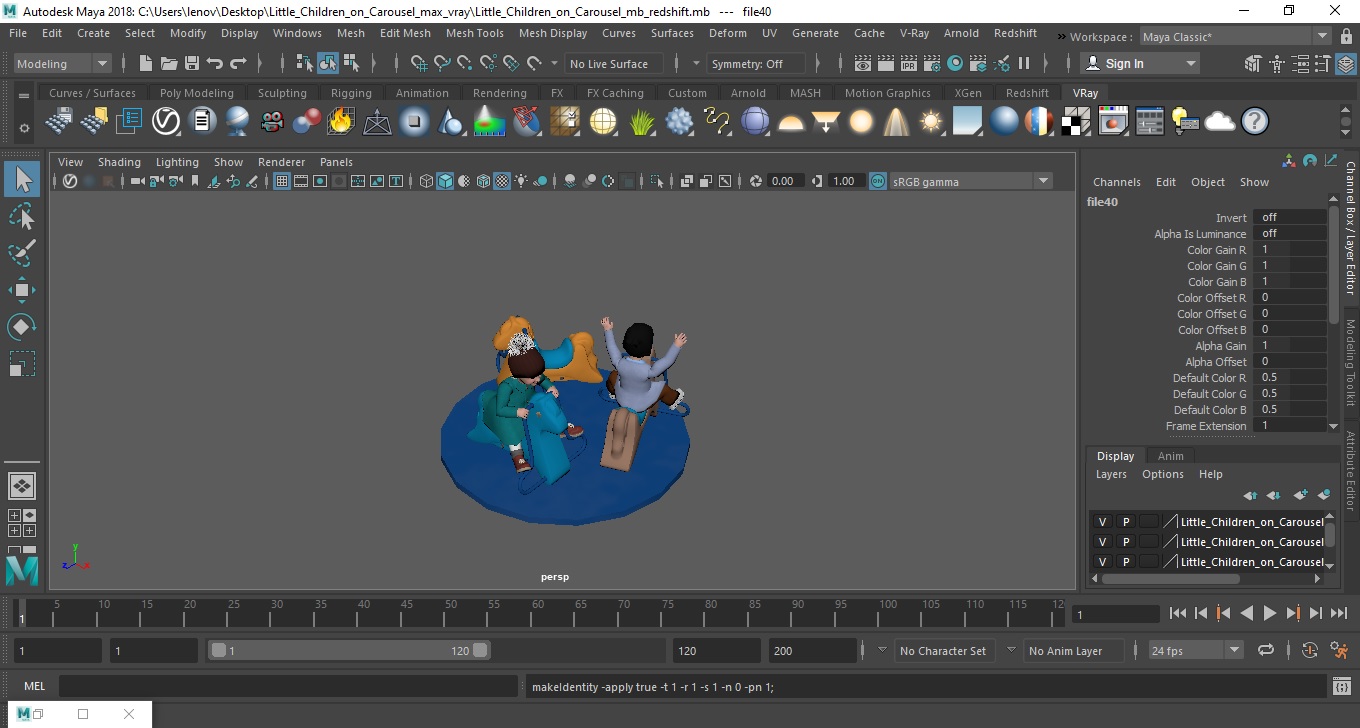Open the Modeling menu set dropdown
The height and width of the screenshot is (728, 1360).
62,63
